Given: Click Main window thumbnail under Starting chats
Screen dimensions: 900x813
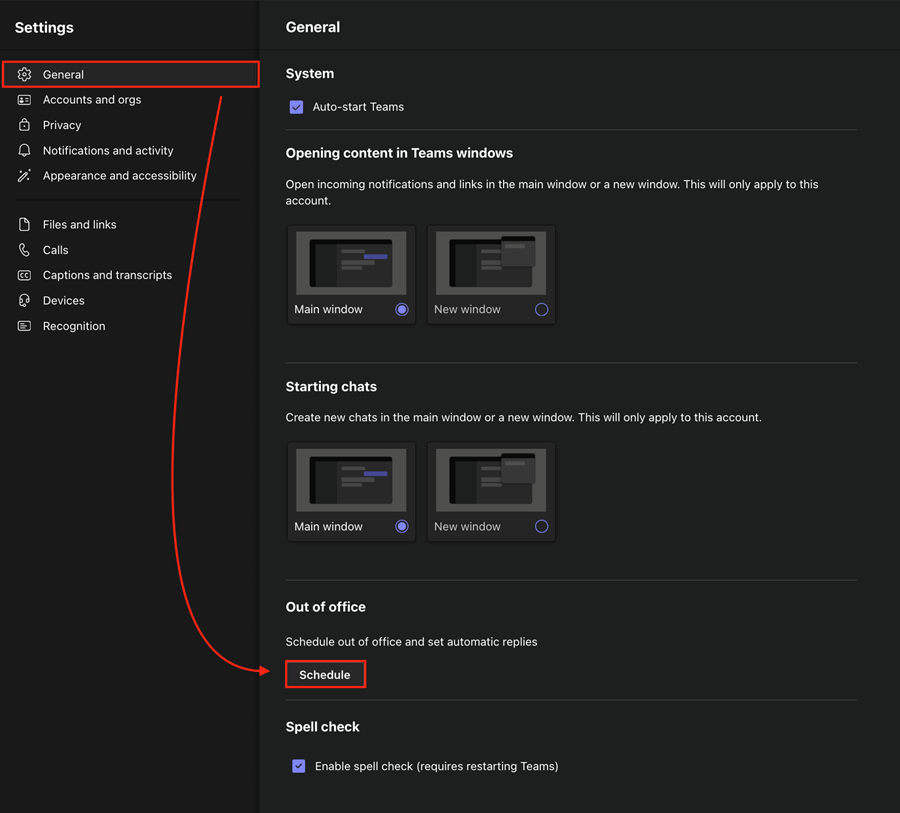Looking at the screenshot, I should tap(351, 480).
